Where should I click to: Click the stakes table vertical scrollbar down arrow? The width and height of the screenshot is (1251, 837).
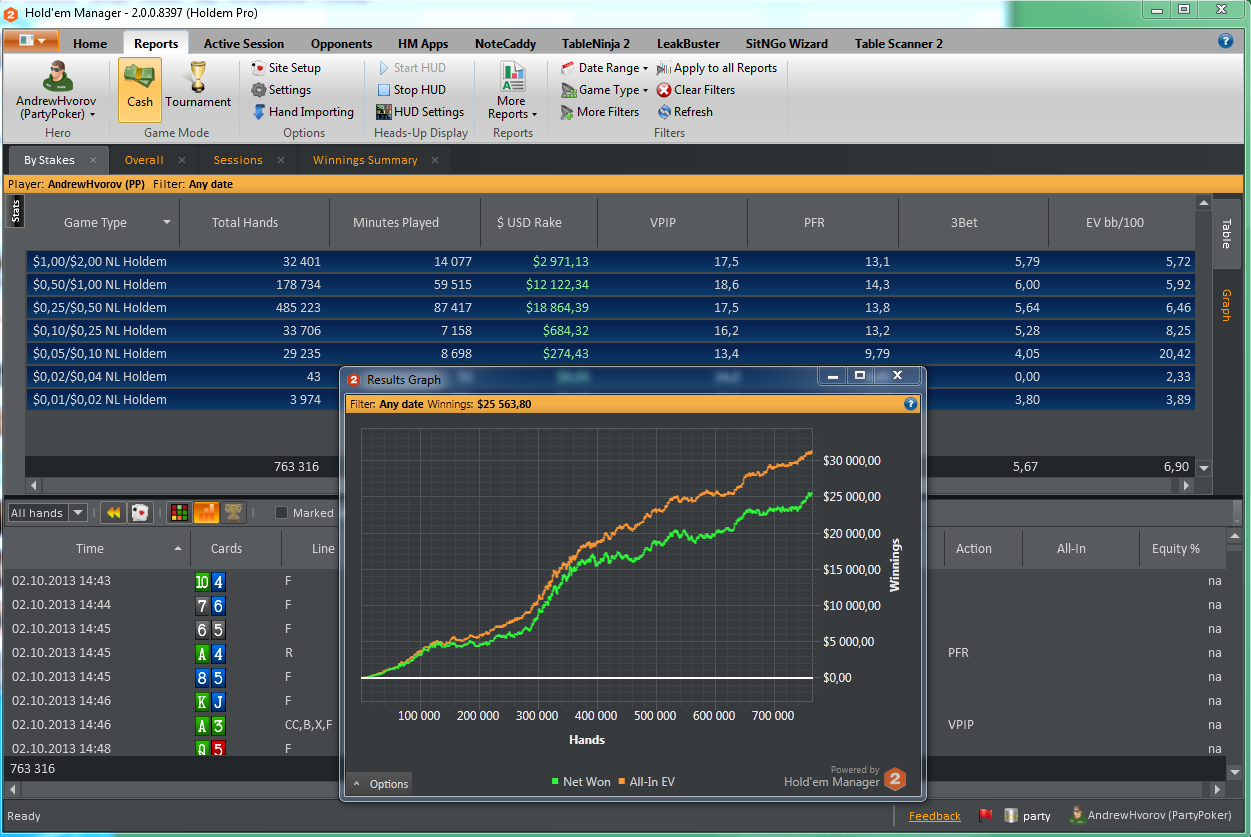coord(1204,467)
